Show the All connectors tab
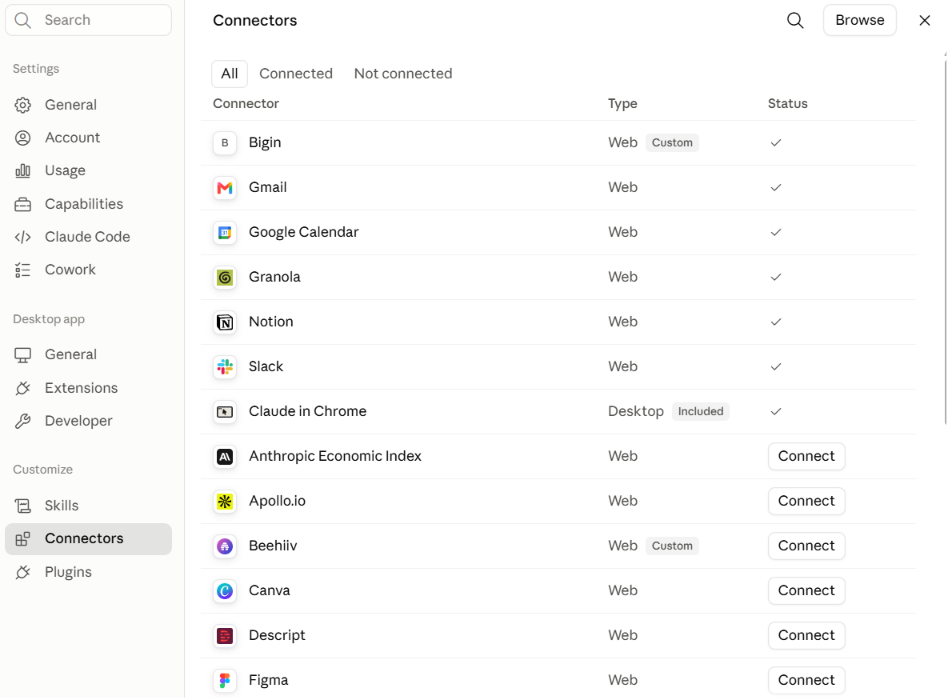Screen dimensions: 947x698 point(230,74)
